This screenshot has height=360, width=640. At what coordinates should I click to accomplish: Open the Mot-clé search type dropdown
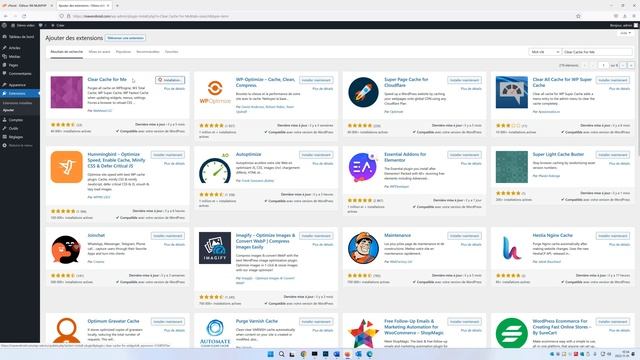tap(544, 52)
